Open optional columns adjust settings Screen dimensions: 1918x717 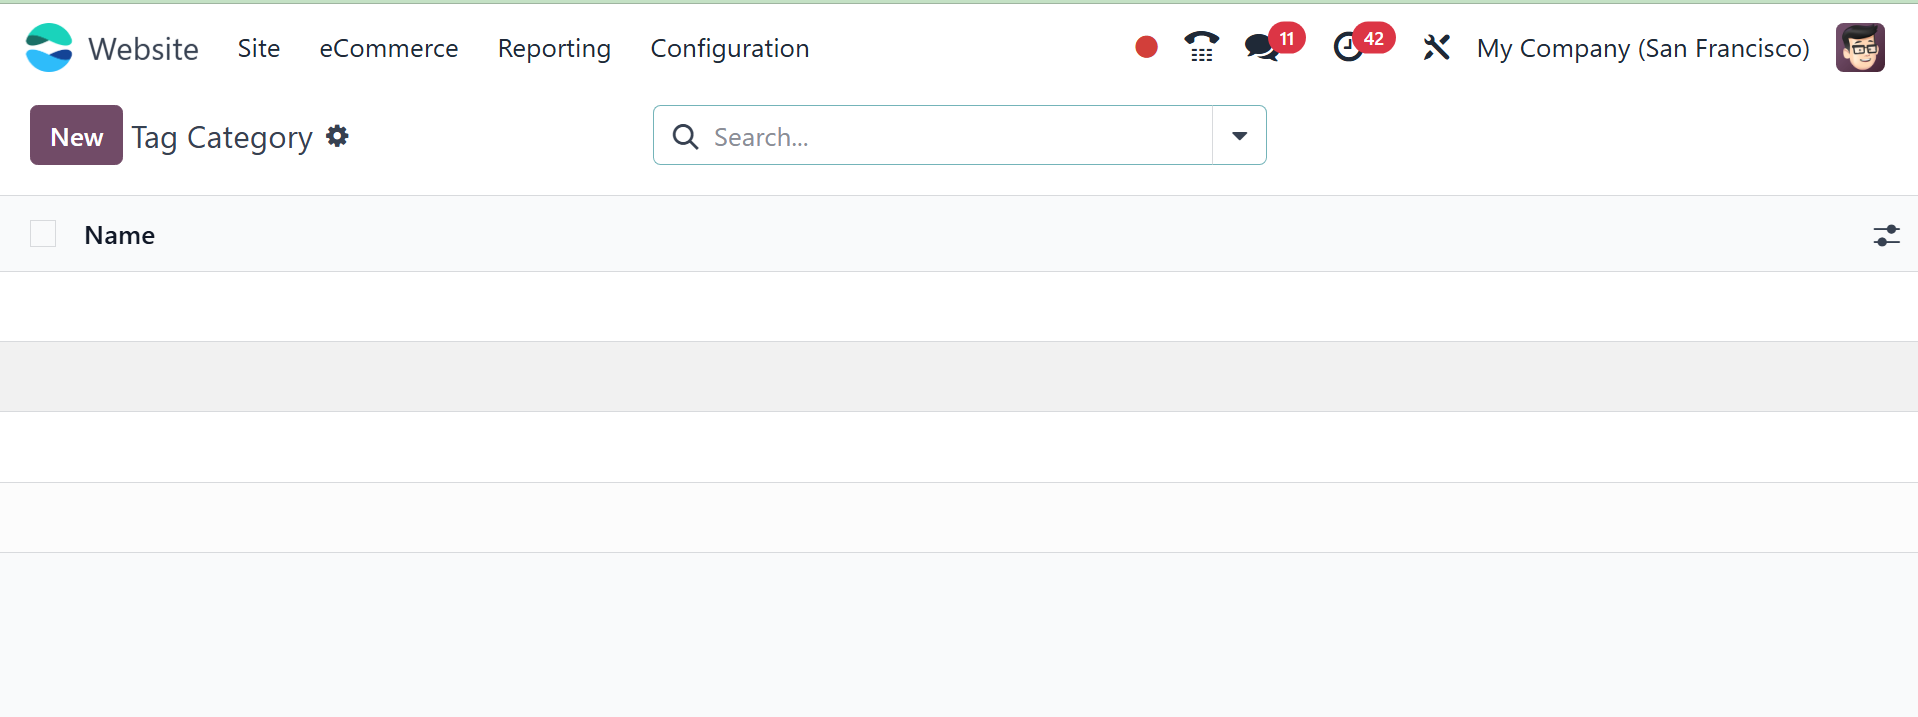[1886, 235]
